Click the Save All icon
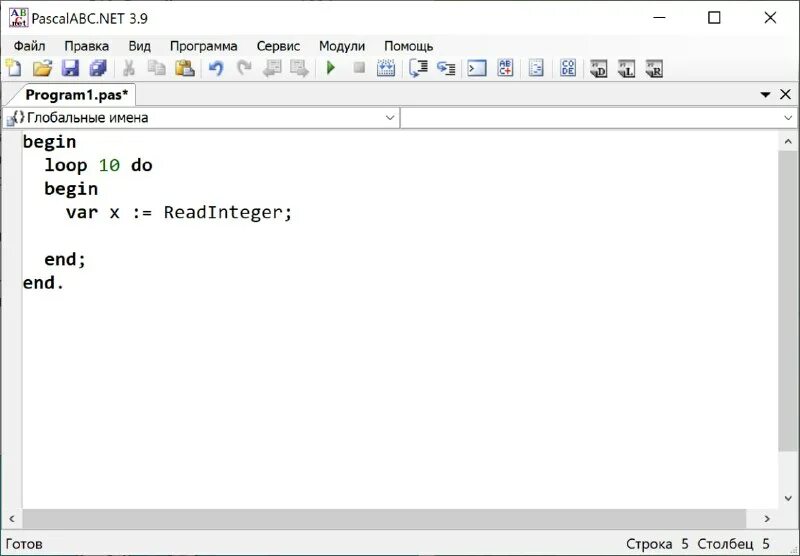This screenshot has height=556, width=800. (98, 68)
